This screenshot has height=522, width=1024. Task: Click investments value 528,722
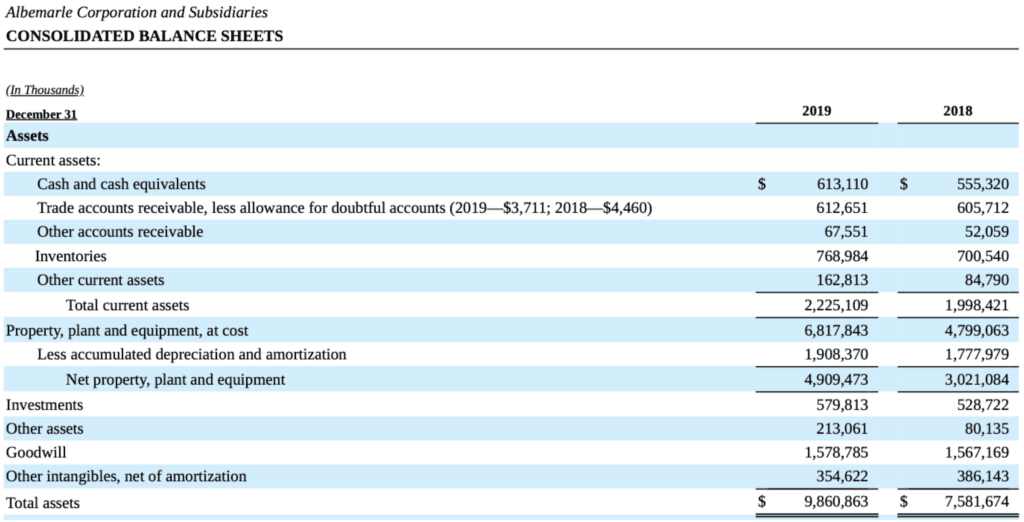pyautogui.click(x=983, y=405)
